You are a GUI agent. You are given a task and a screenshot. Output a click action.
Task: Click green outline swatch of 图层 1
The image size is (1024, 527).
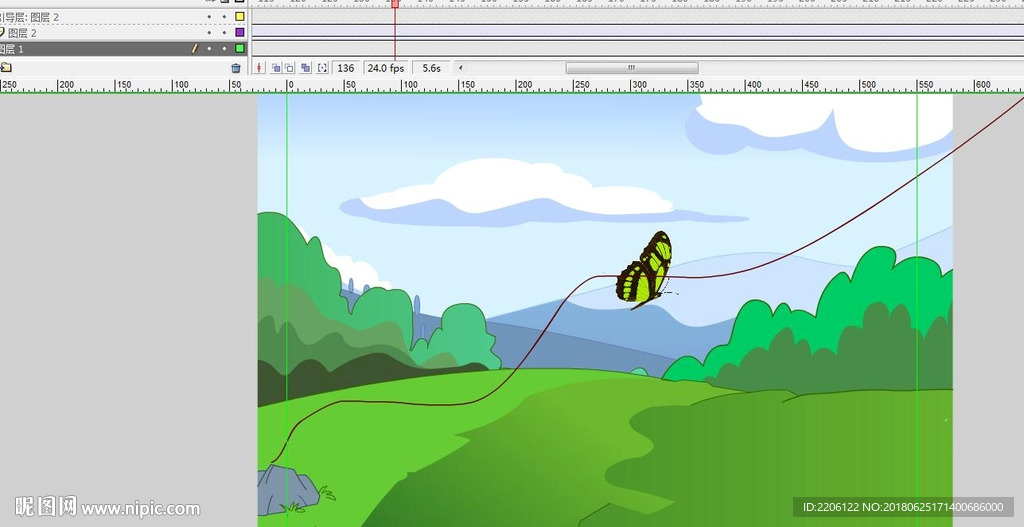click(x=240, y=48)
